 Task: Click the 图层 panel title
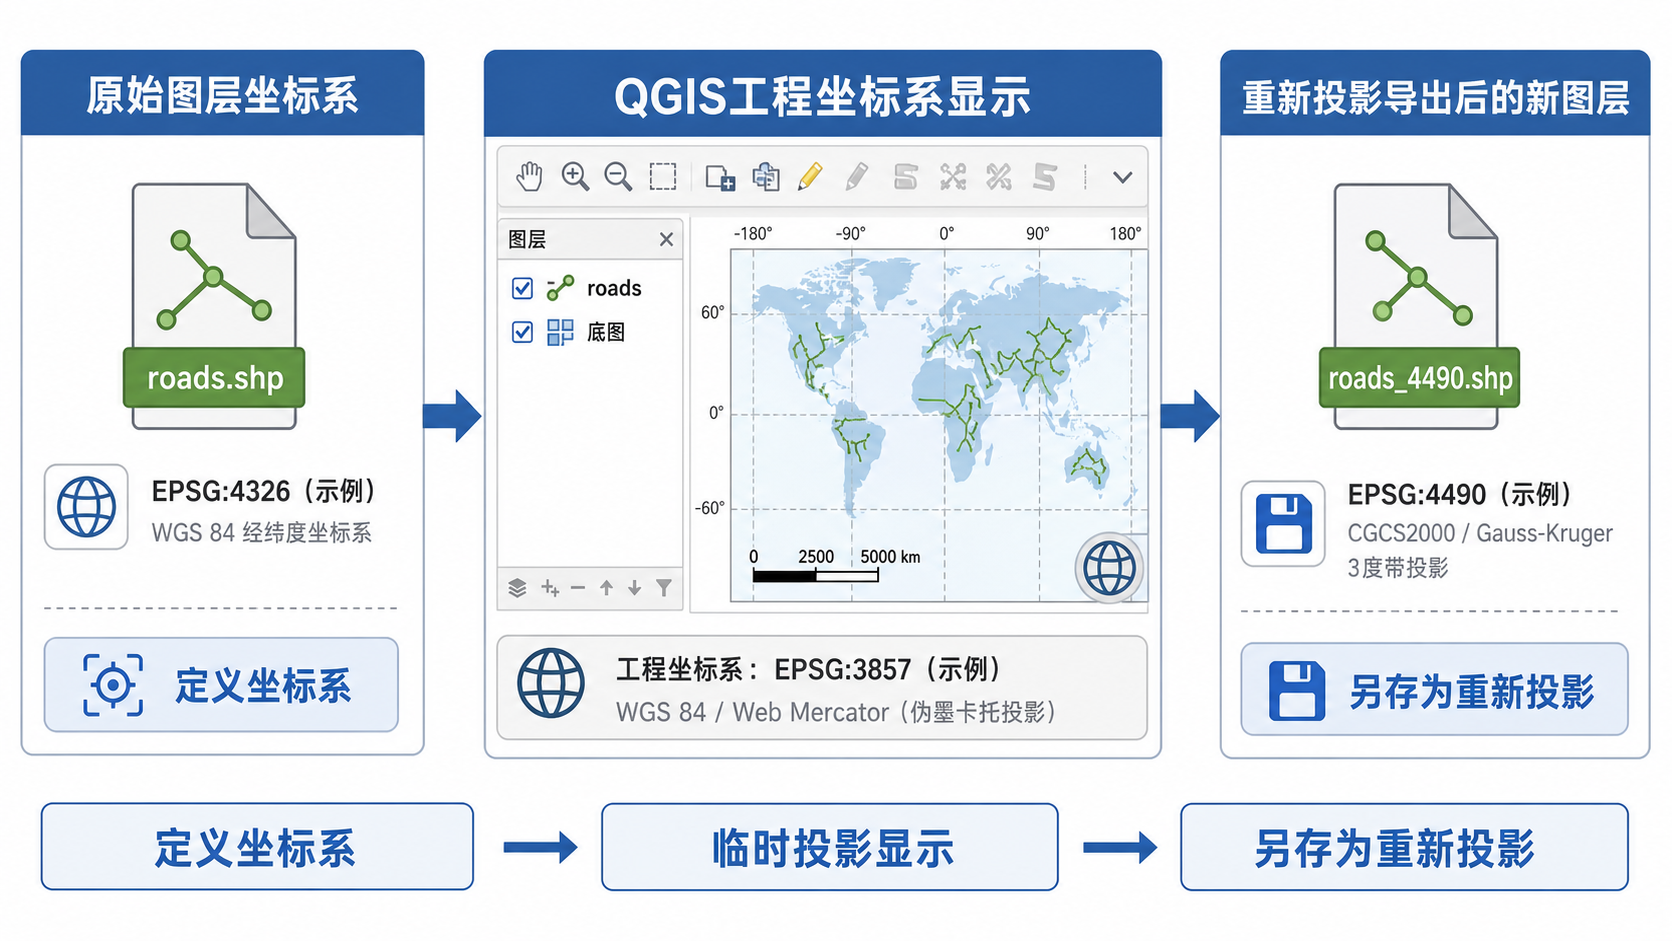[527, 239]
